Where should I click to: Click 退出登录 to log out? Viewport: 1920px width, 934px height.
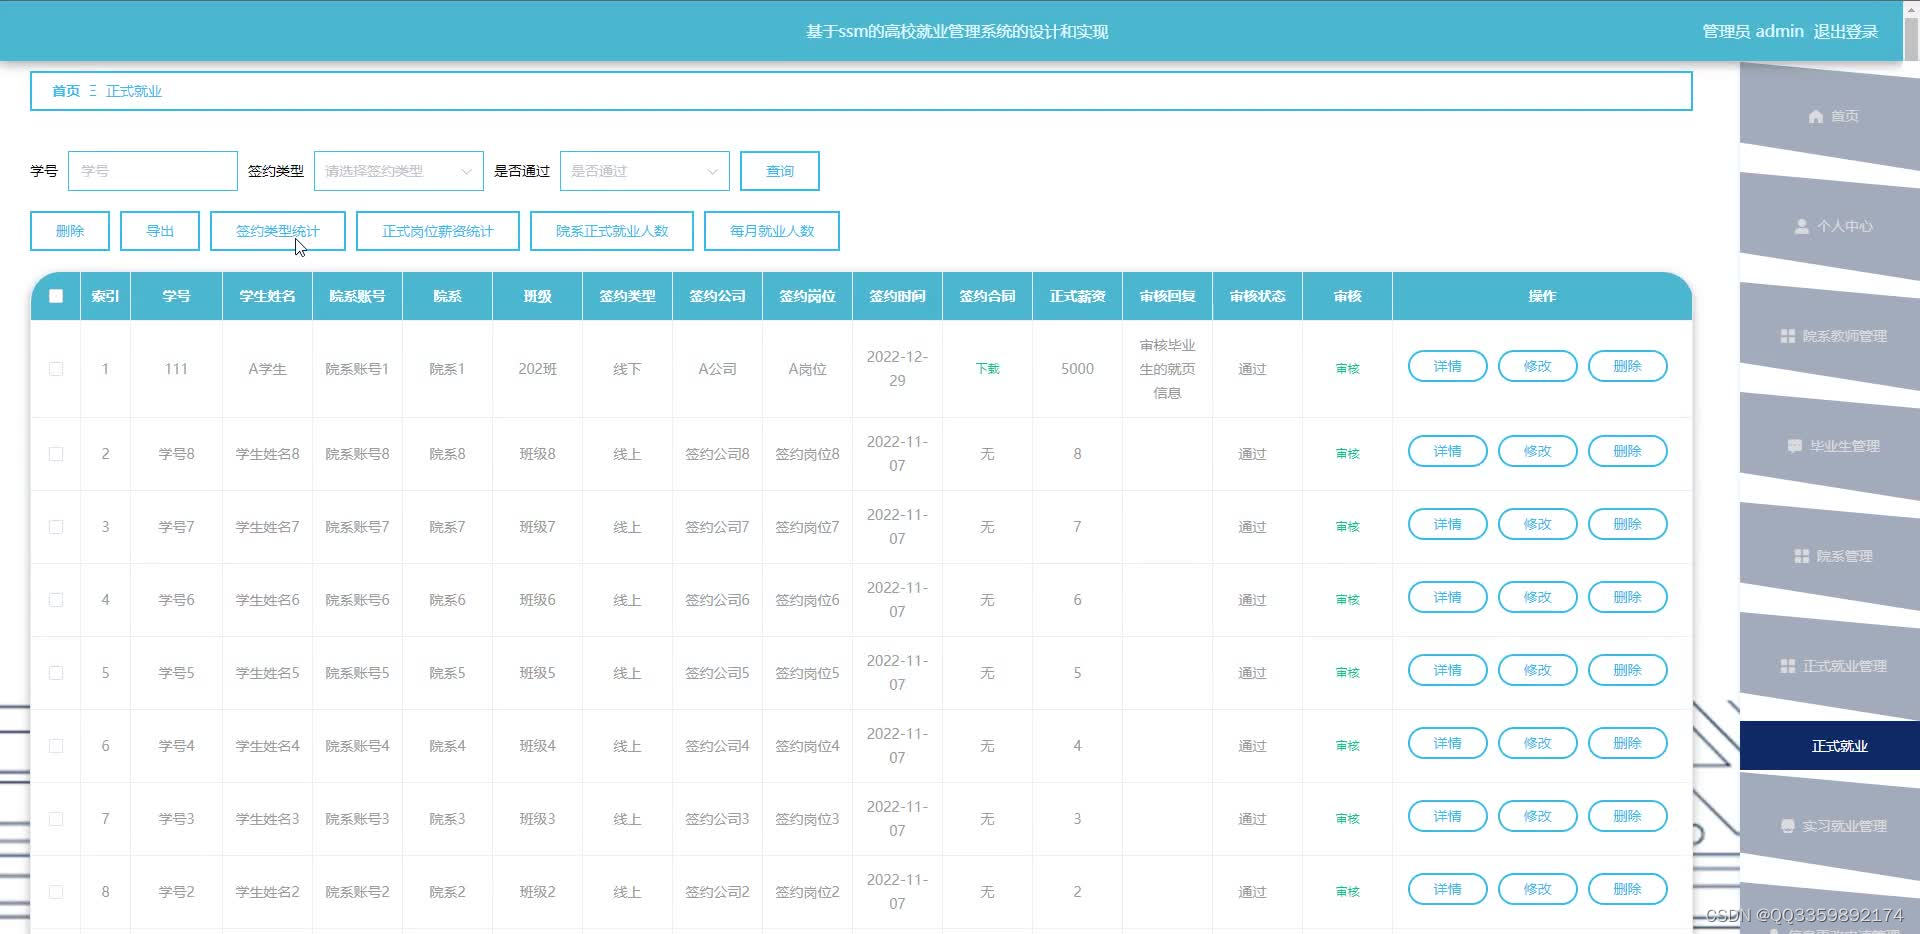(x=1846, y=31)
